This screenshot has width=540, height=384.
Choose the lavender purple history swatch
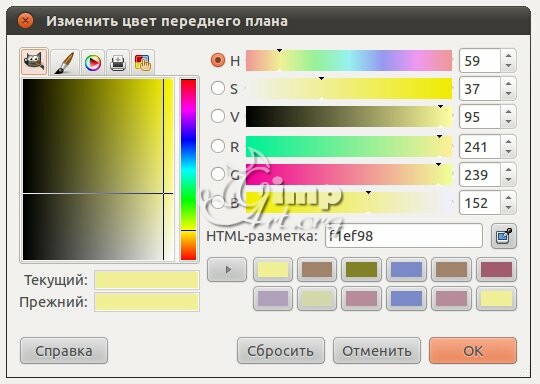coord(273,299)
